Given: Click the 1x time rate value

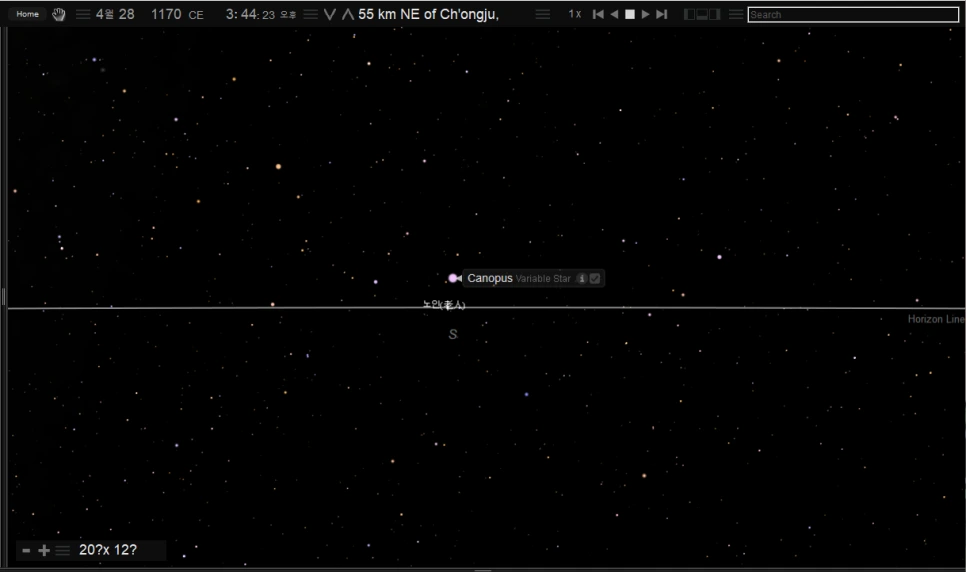Looking at the screenshot, I should pos(575,14).
